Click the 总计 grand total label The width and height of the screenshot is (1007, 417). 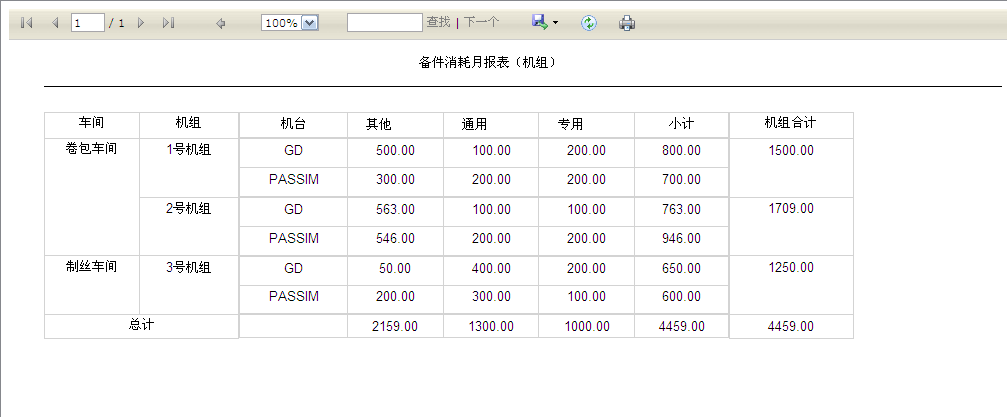[141, 324]
